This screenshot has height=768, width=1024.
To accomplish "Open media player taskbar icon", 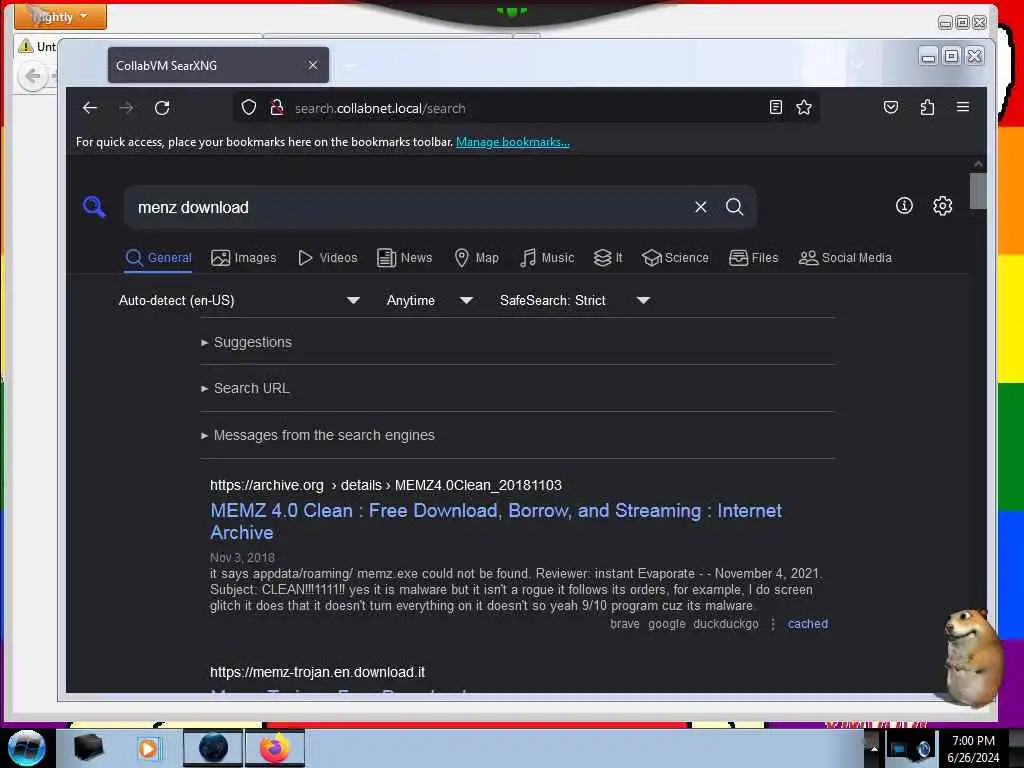I will (x=148, y=748).
